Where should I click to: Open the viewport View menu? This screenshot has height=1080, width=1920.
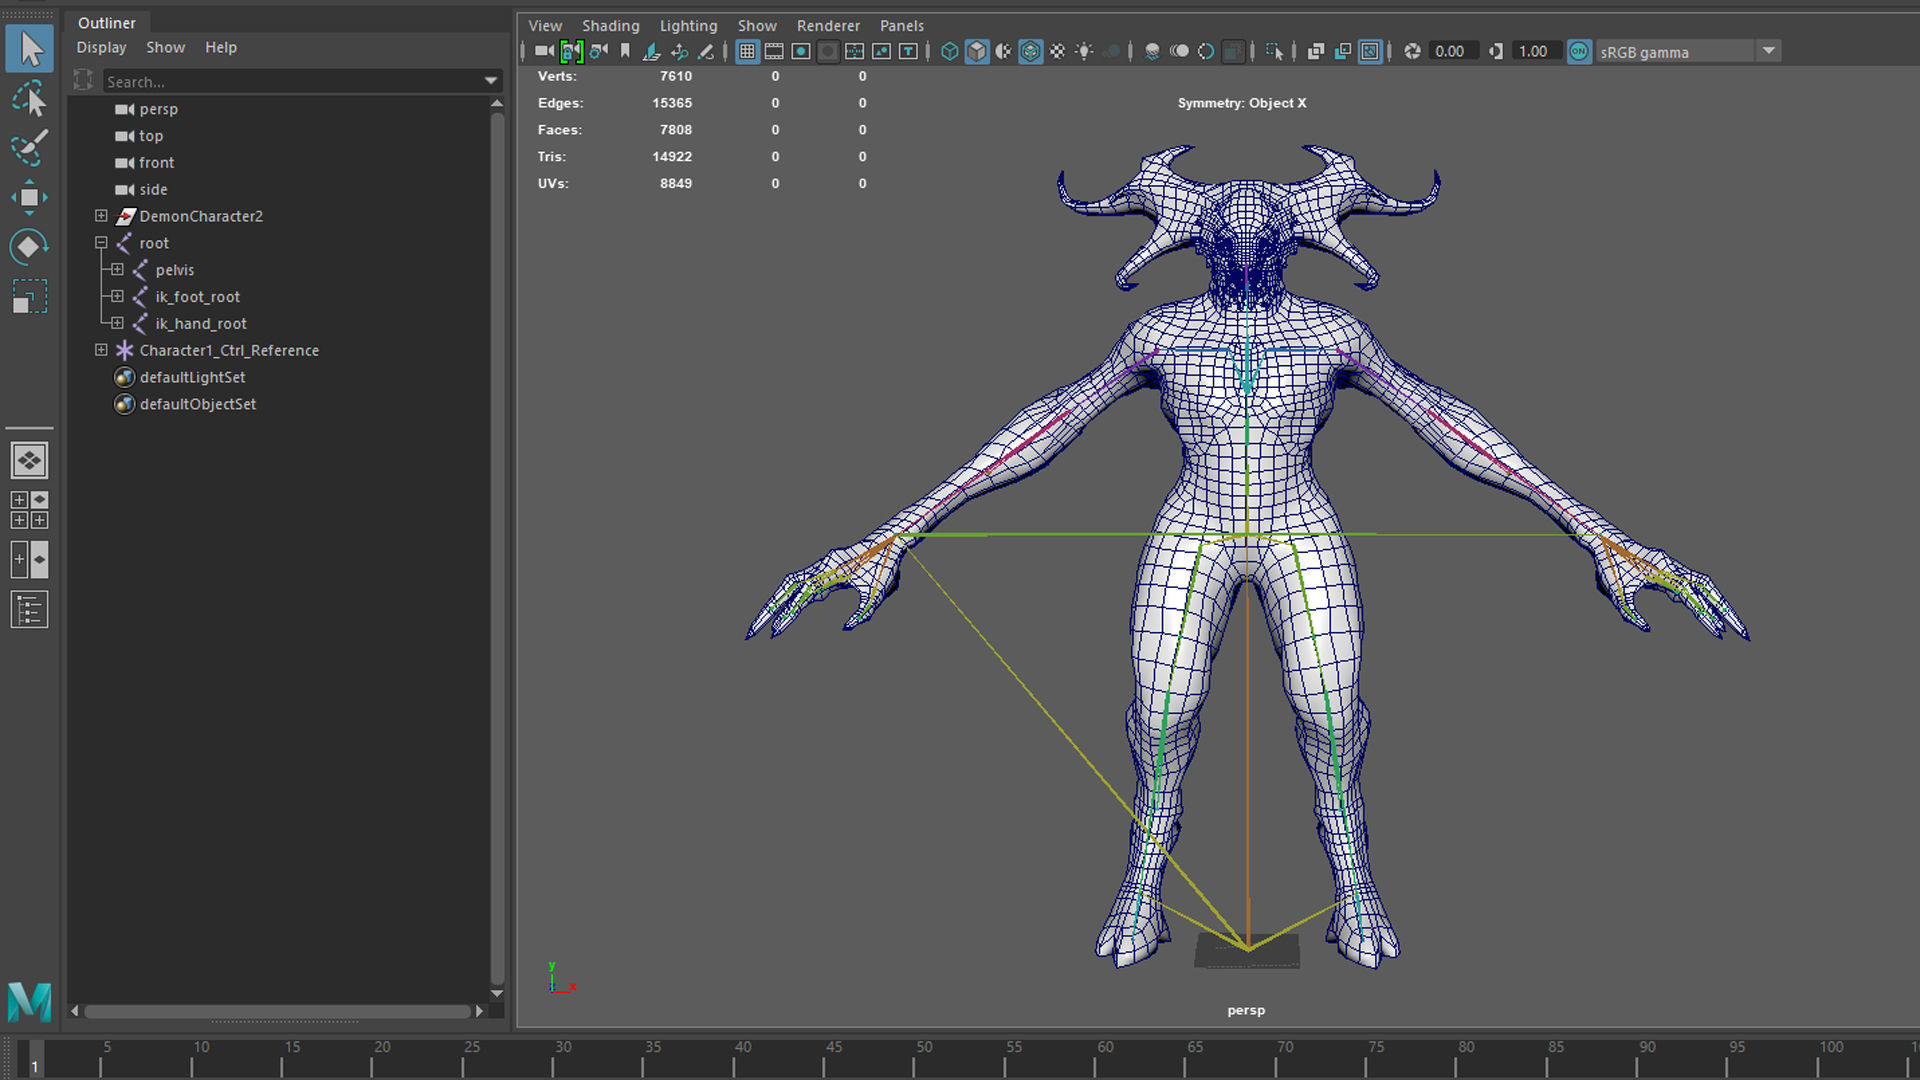pyautogui.click(x=545, y=25)
